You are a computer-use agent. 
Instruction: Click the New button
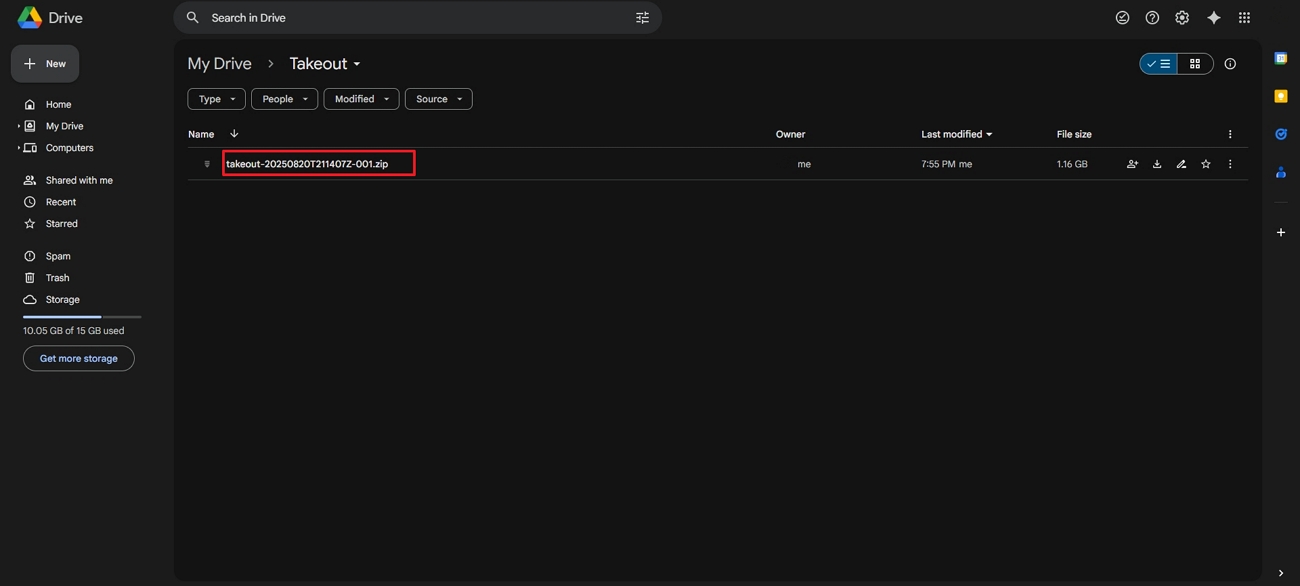click(44, 63)
